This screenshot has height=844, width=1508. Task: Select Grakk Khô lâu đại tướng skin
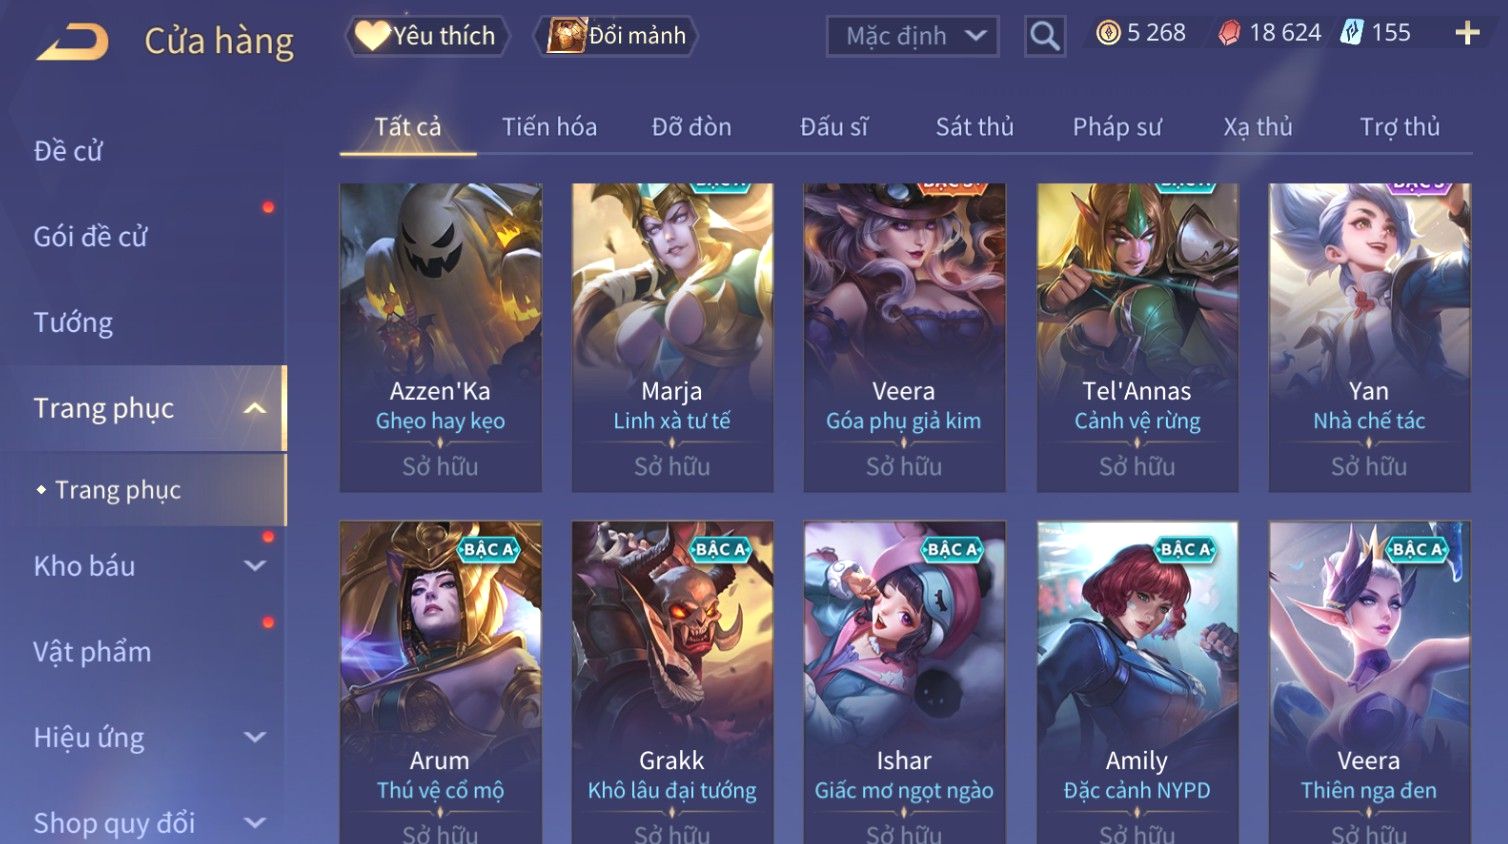(672, 682)
